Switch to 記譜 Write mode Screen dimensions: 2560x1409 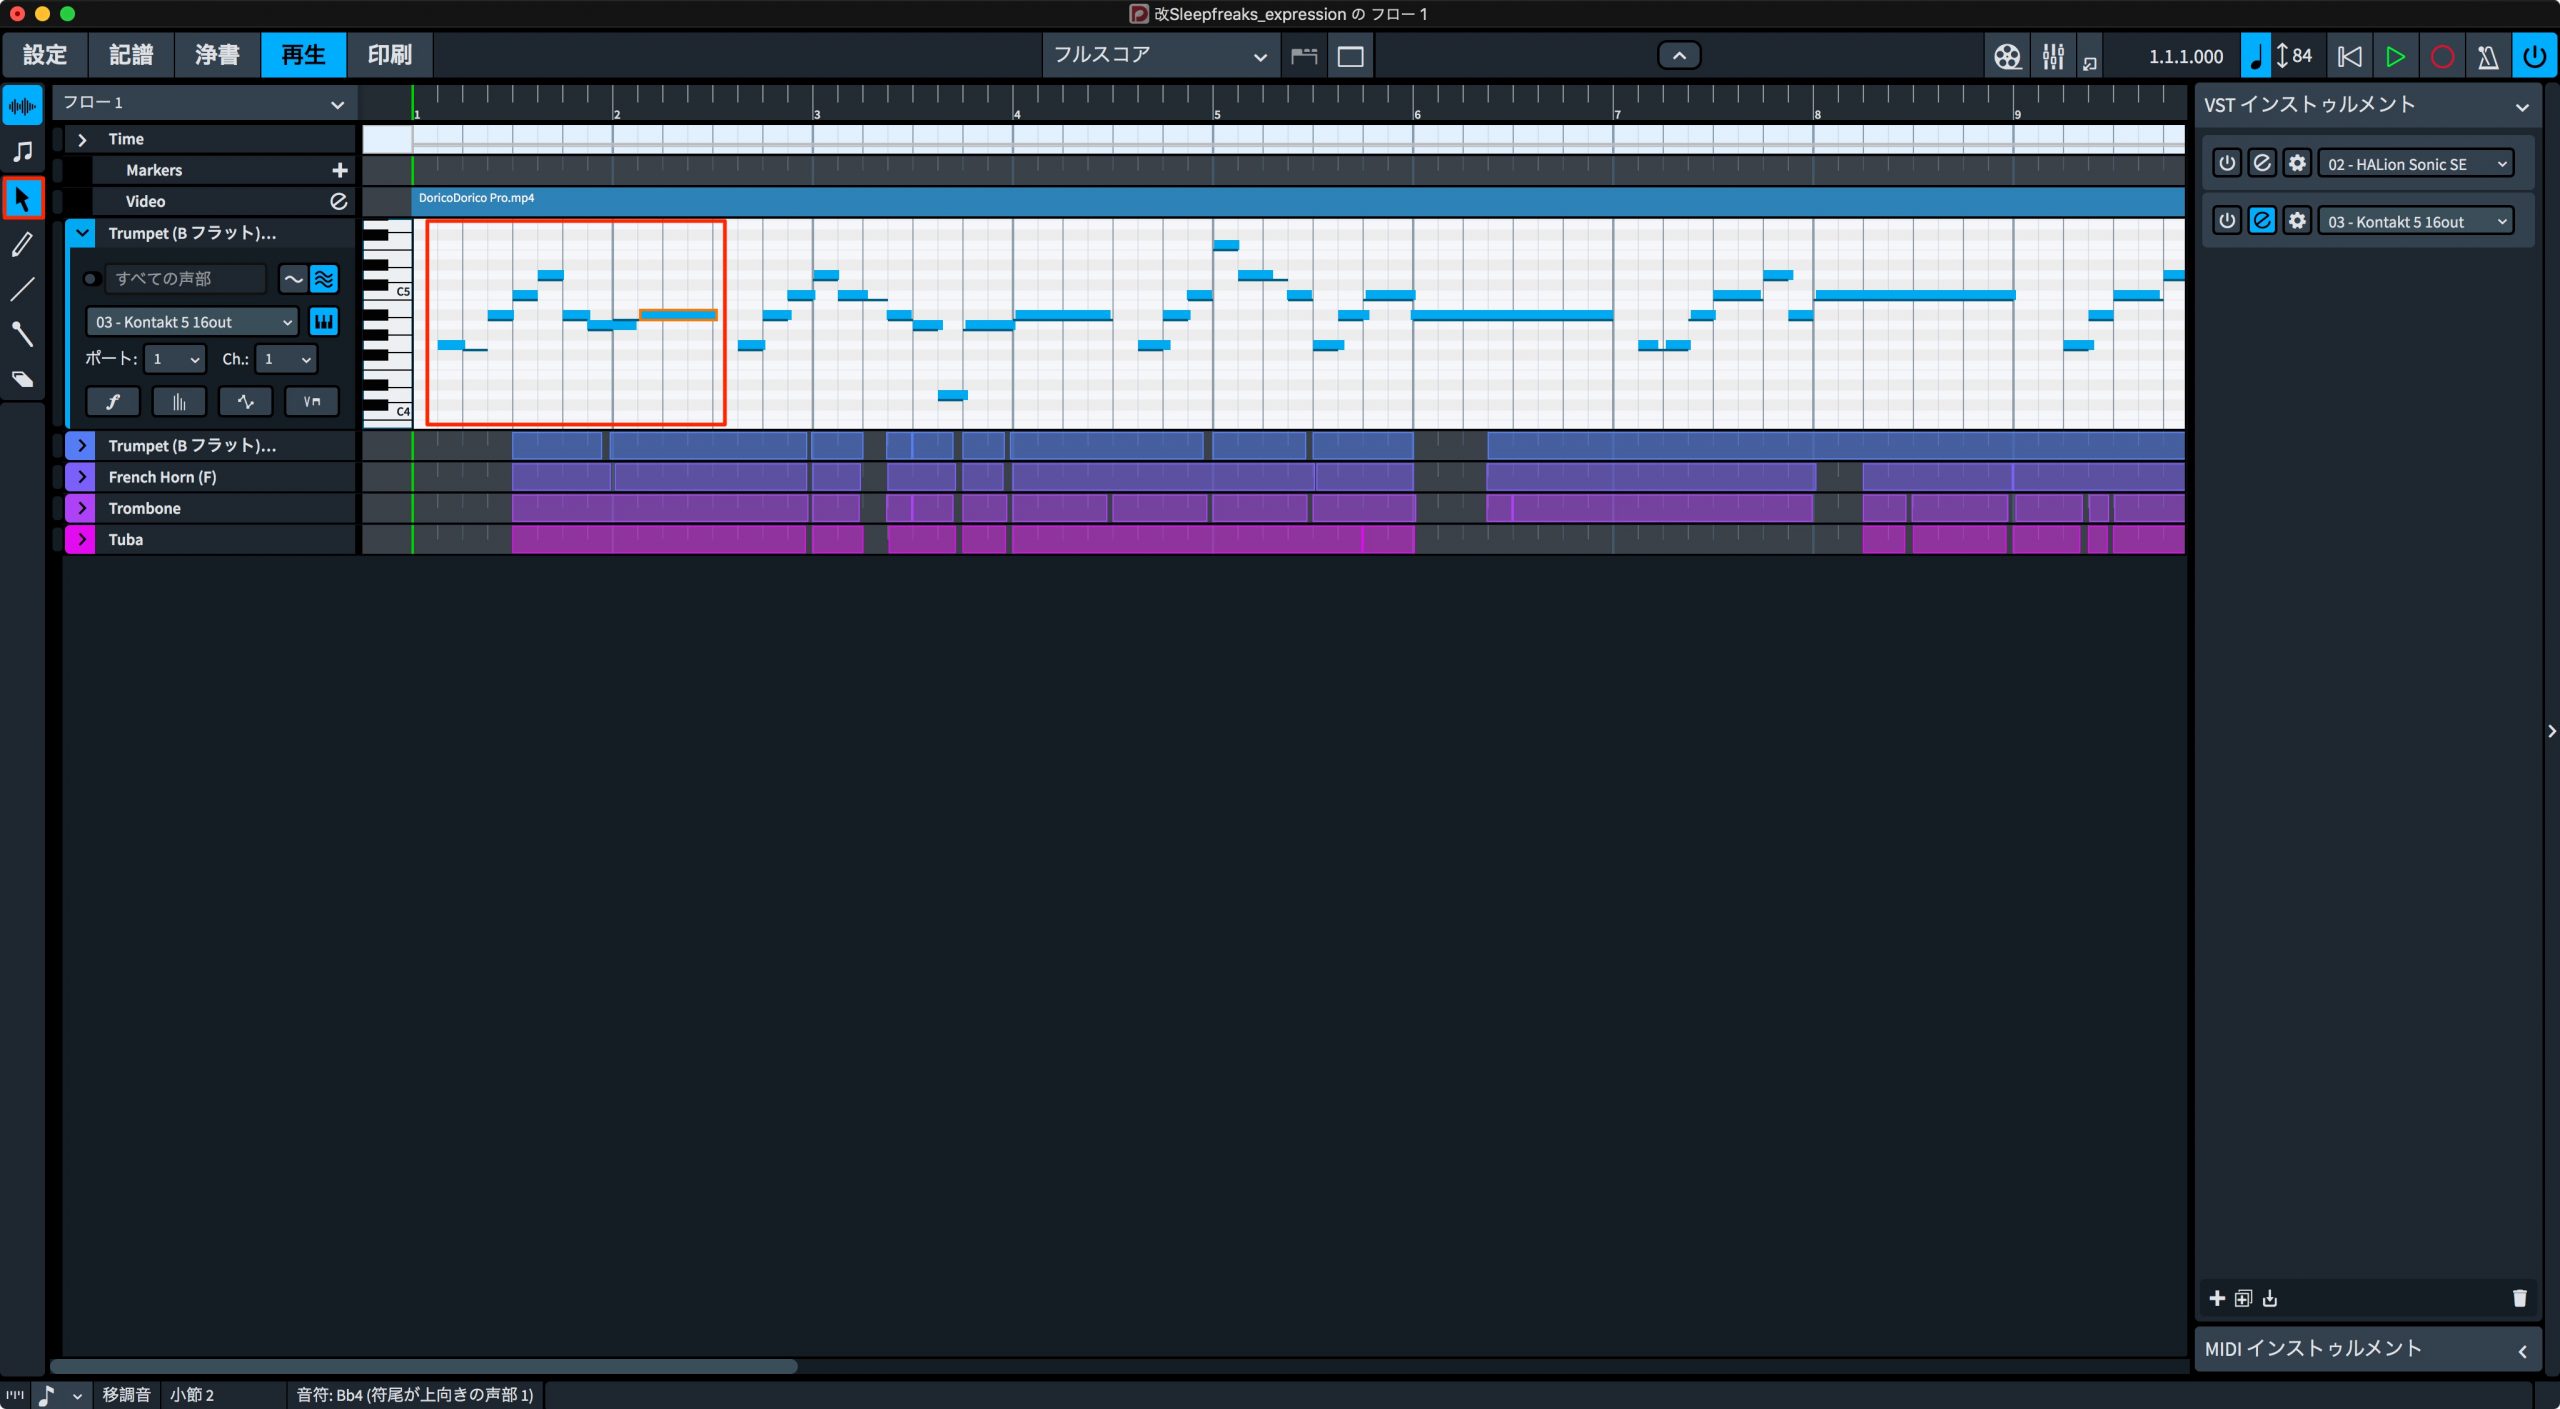pos(131,55)
